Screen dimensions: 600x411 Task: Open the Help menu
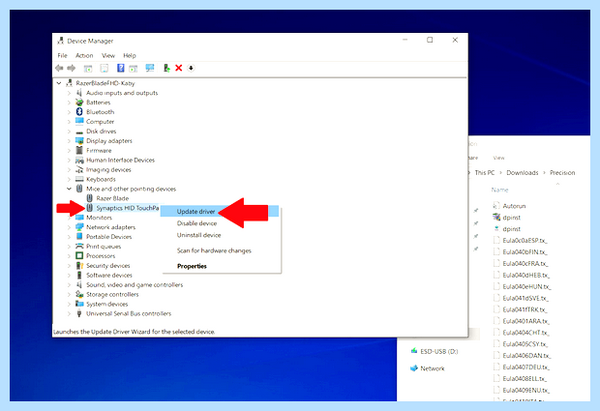[x=130, y=55]
